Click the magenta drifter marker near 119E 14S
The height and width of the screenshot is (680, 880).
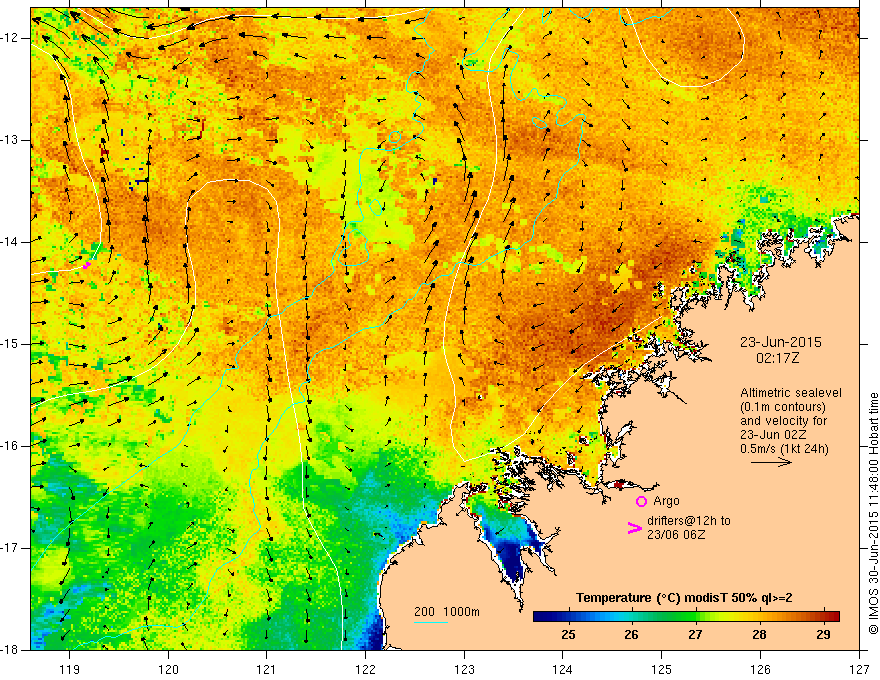pos(86,265)
